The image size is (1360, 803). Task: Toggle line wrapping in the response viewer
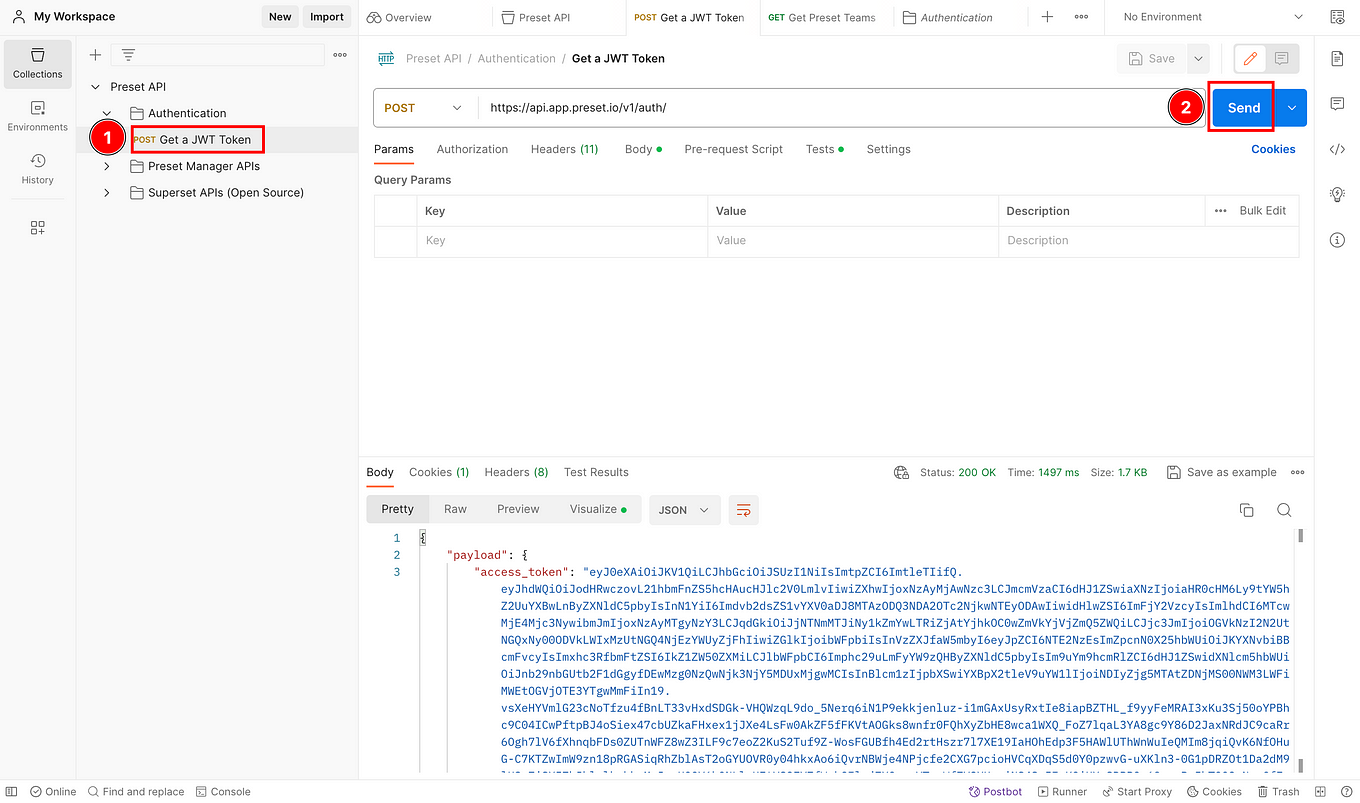743,510
